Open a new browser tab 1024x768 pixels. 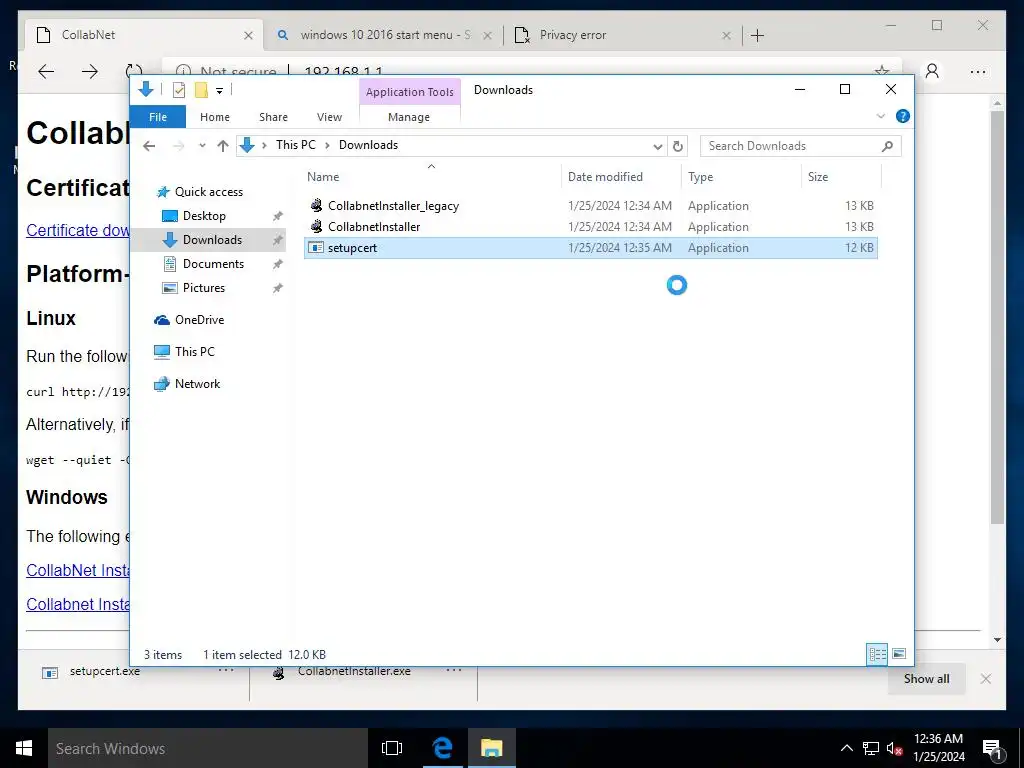tap(758, 35)
